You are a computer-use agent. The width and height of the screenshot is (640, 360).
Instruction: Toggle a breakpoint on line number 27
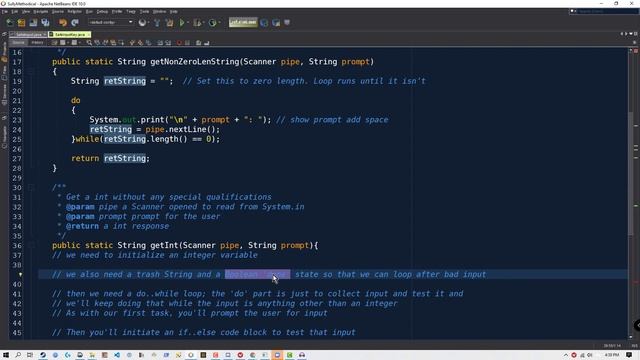tap(16, 158)
